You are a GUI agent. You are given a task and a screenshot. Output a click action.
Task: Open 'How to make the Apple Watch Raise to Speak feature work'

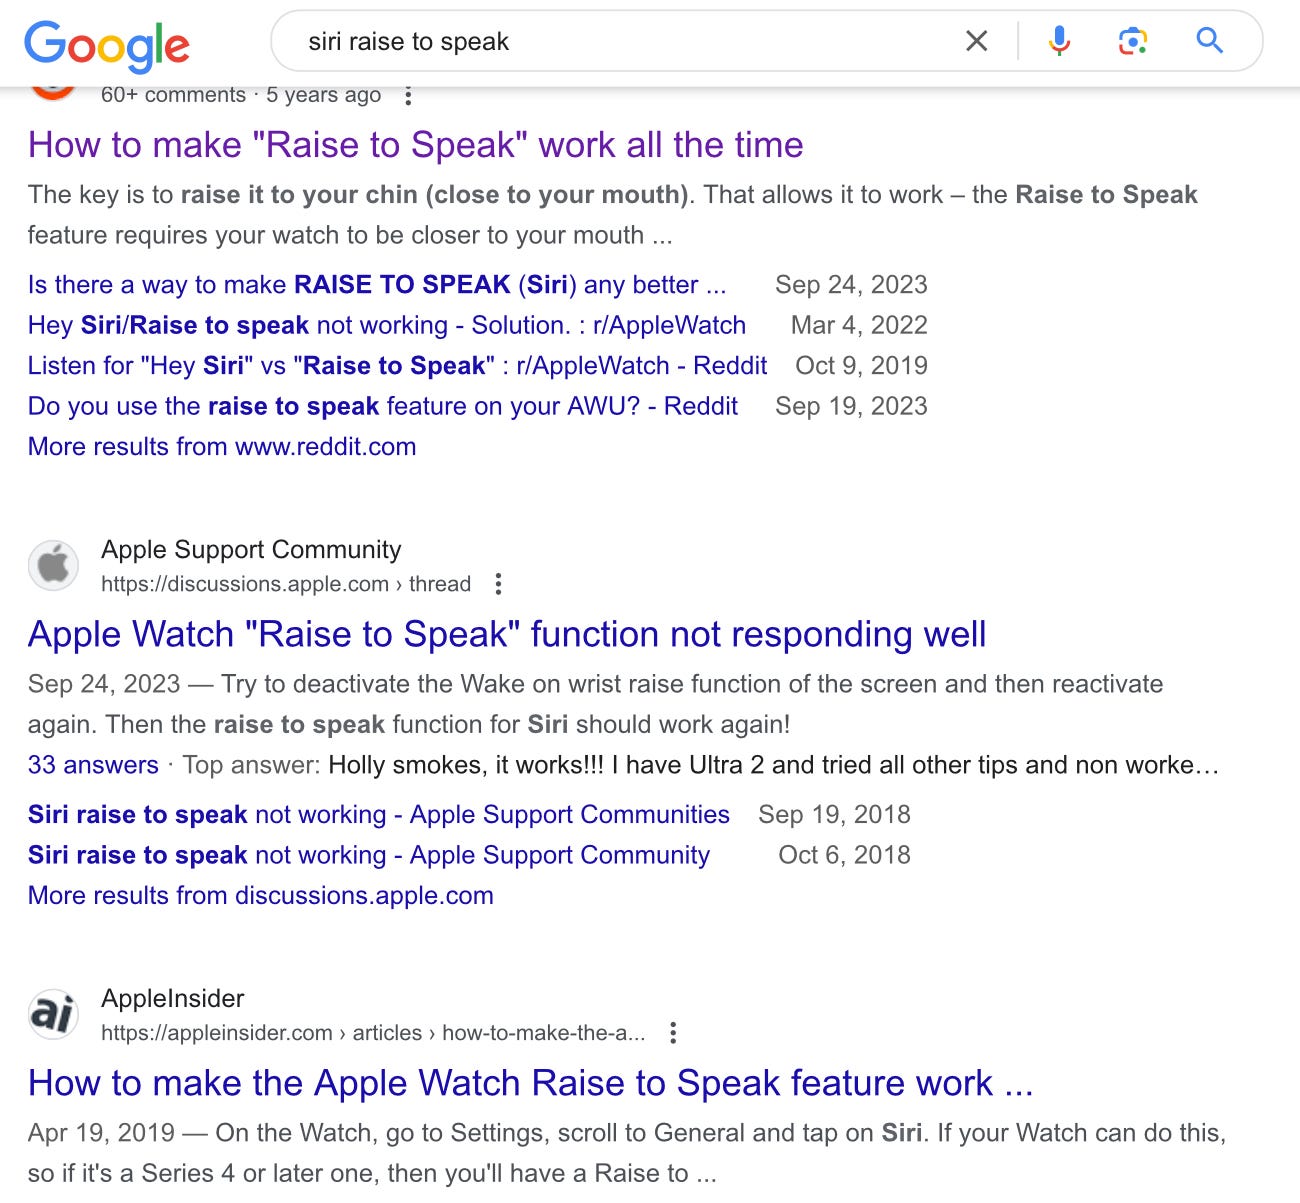[531, 1083]
